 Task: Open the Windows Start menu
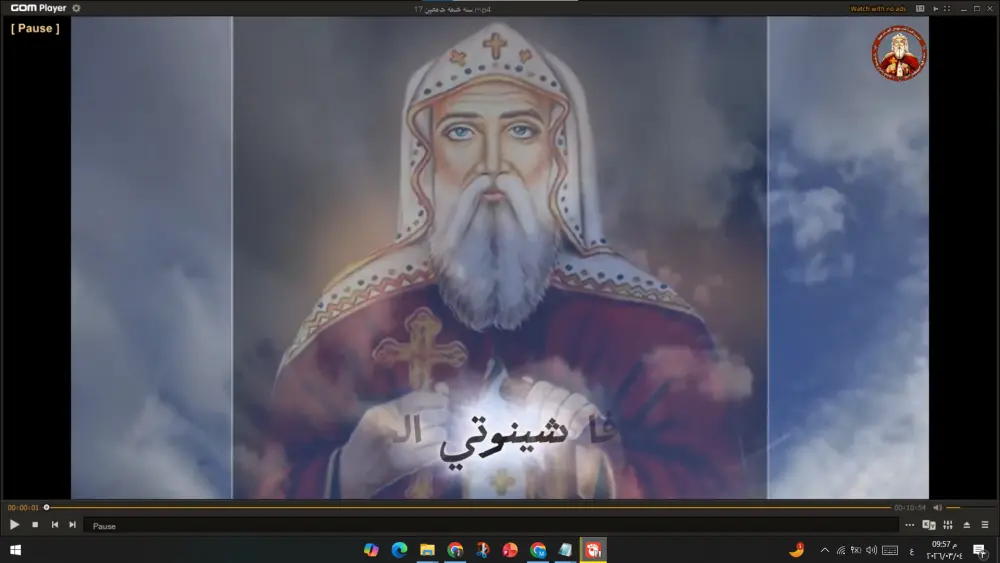pyautogui.click(x=16, y=550)
